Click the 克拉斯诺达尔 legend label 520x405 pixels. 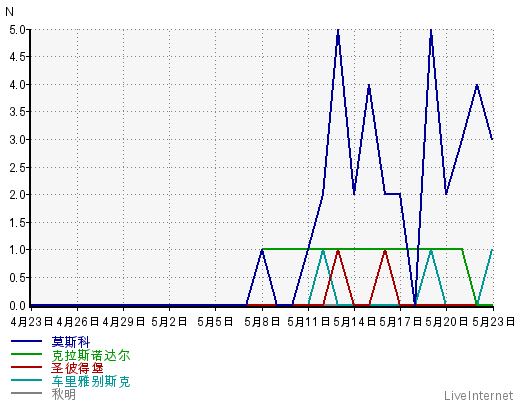(x=91, y=355)
